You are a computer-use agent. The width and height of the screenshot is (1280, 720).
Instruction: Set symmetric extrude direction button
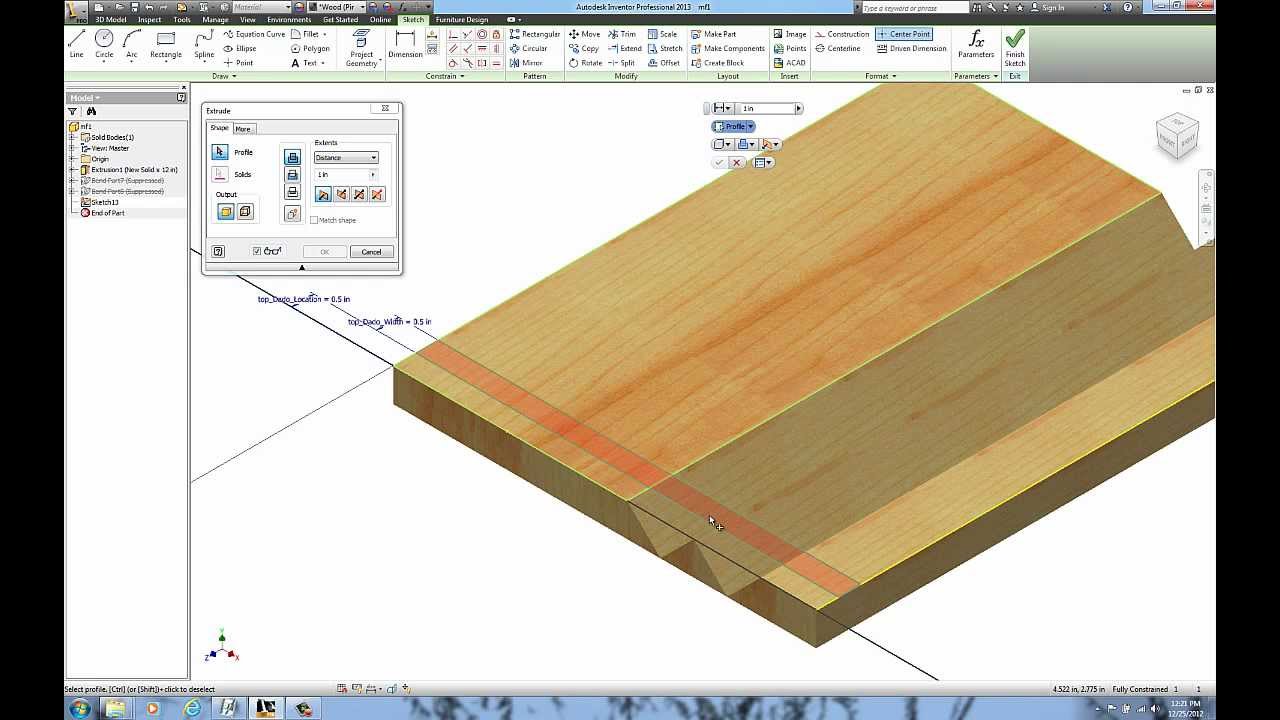359,194
